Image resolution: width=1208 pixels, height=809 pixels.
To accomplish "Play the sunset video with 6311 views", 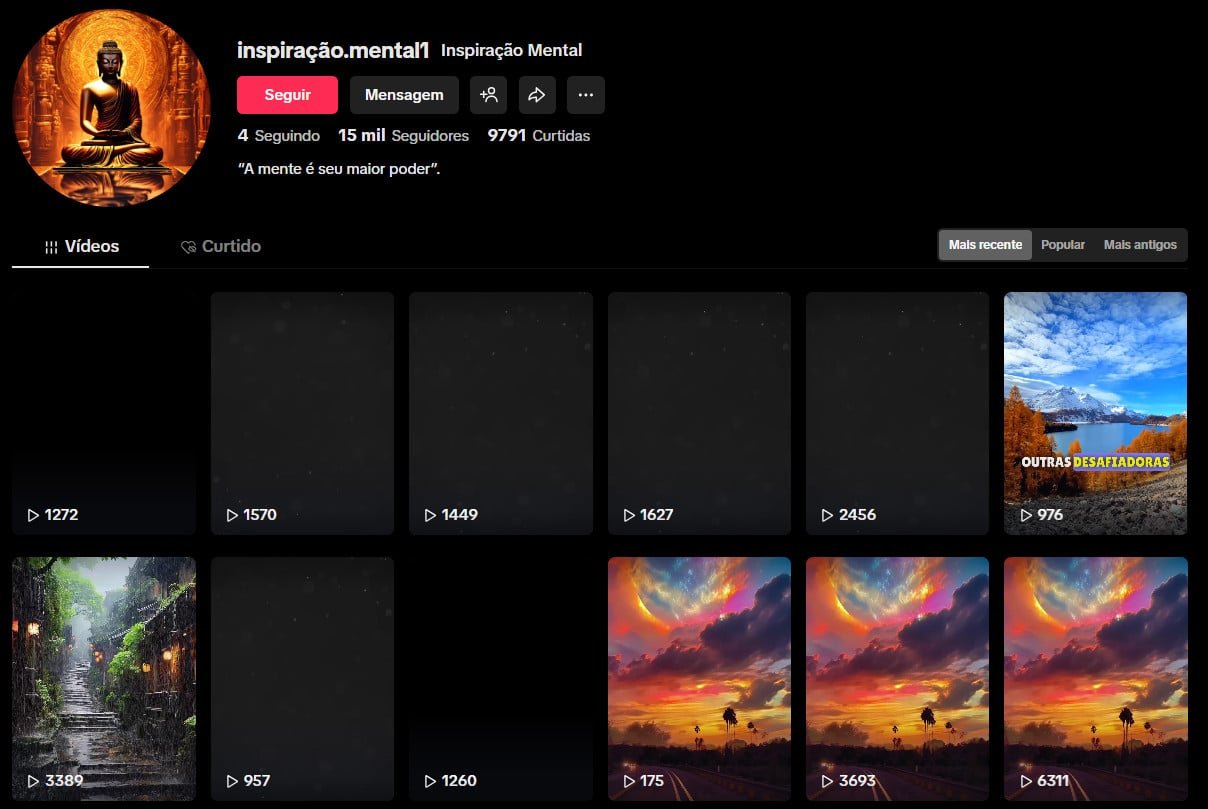I will pyautogui.click(x=1095, y=679).
